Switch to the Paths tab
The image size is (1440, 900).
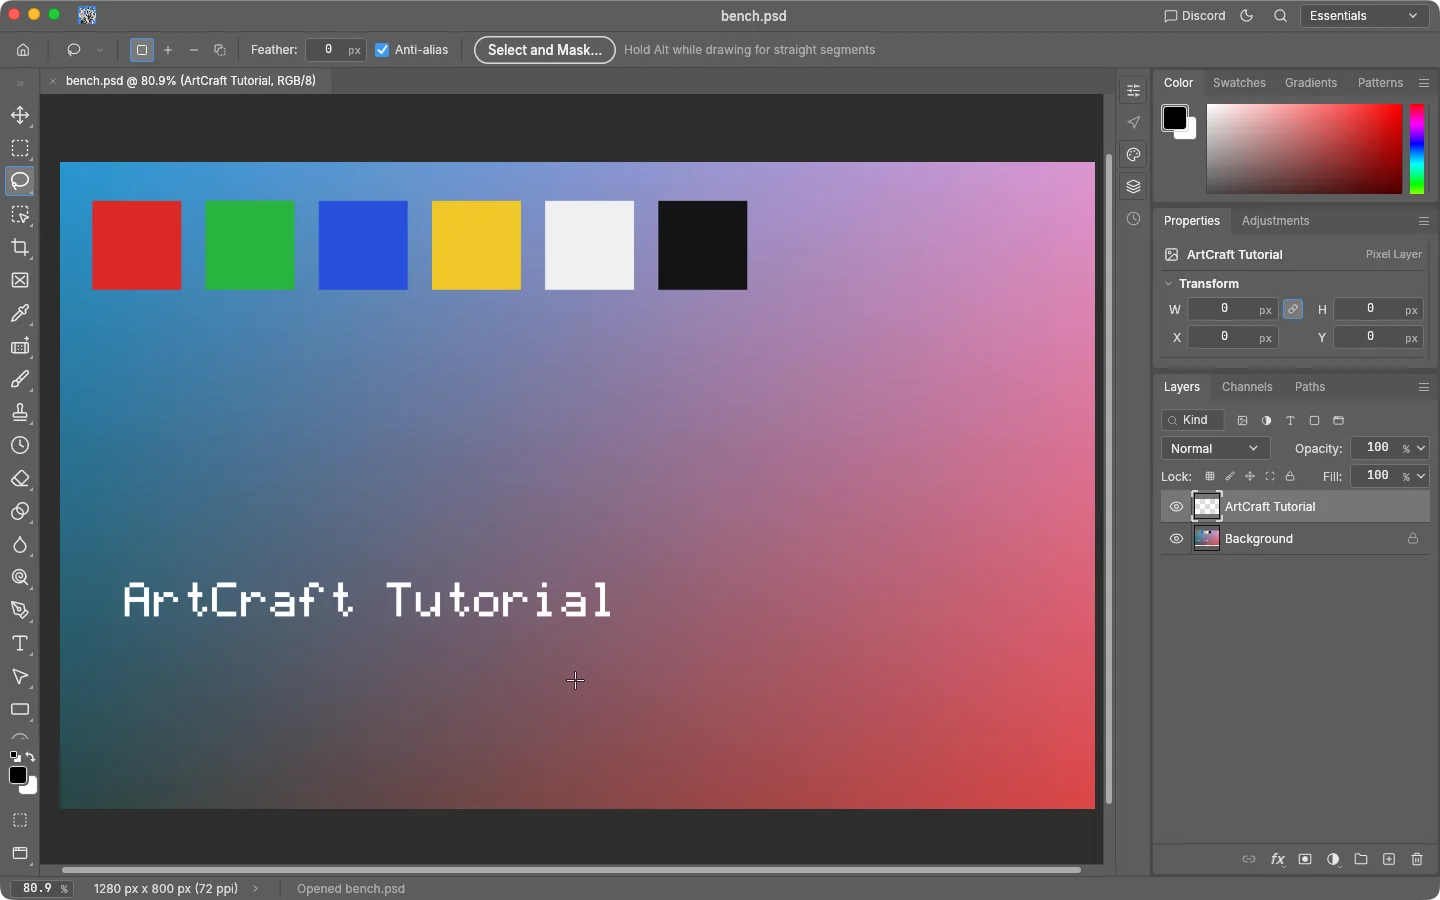(1310, 387)
